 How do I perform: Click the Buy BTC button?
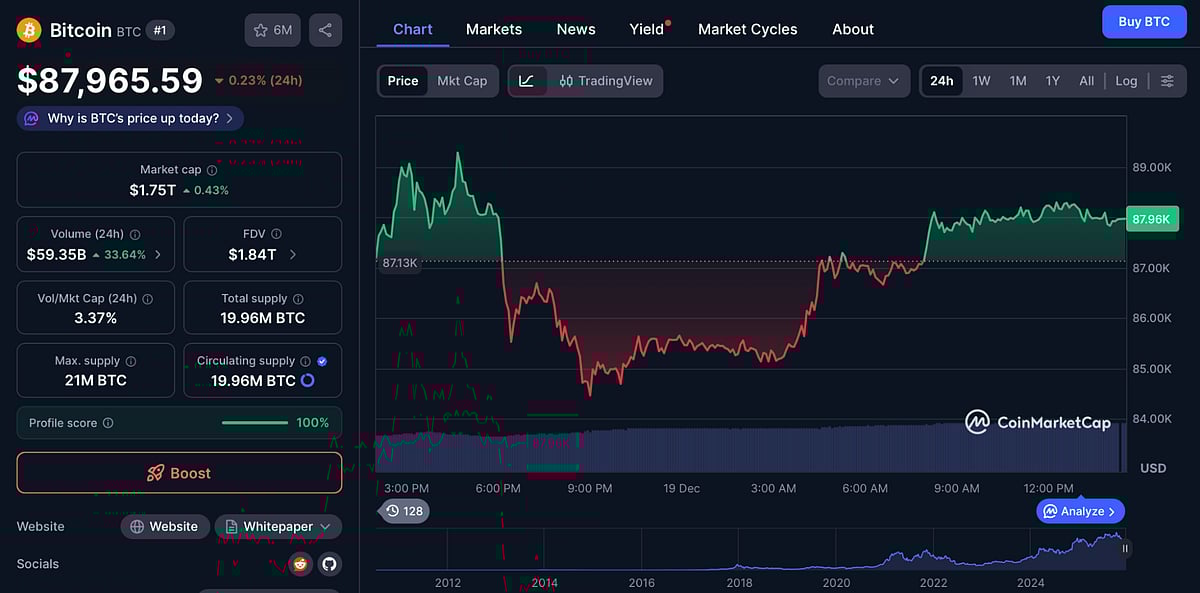1144,21
